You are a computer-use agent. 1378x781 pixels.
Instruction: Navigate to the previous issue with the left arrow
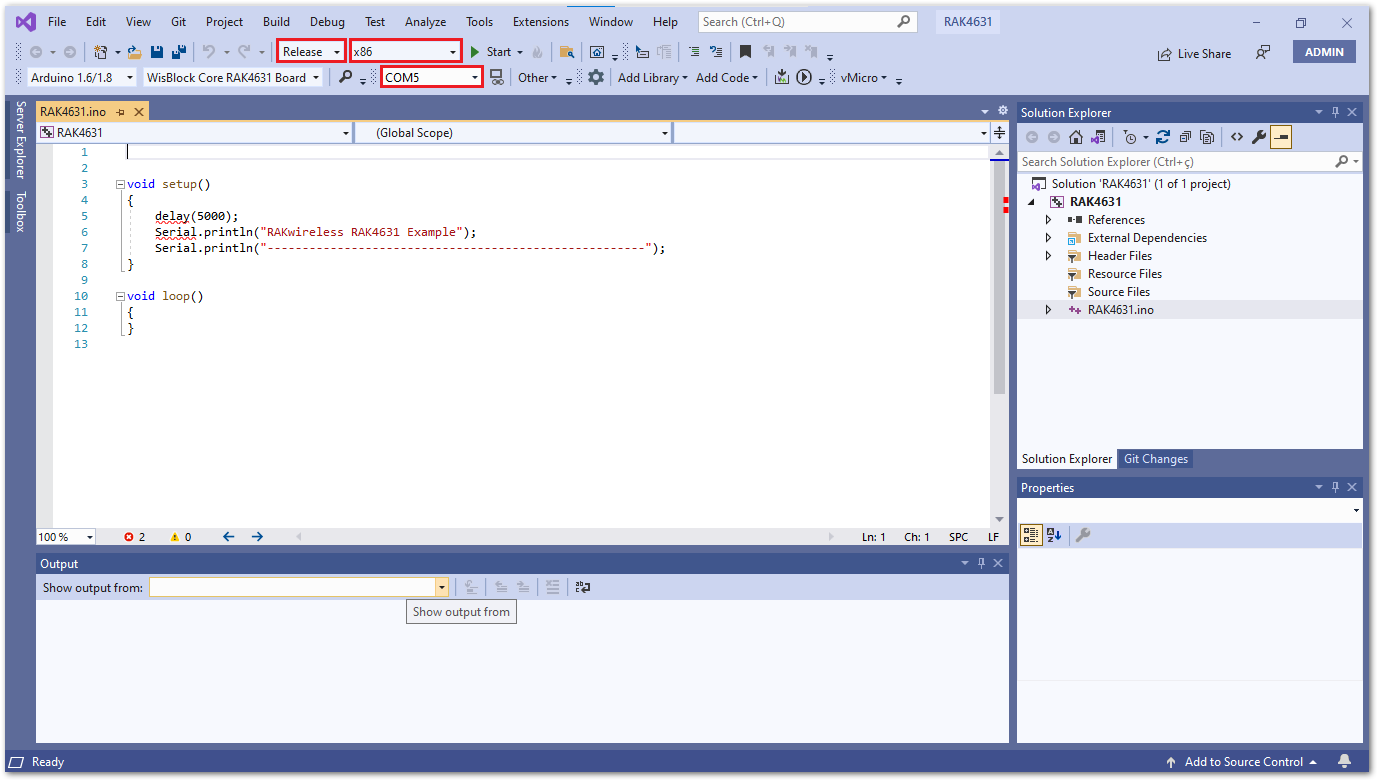pyautogui.click(x=229, y=537)
